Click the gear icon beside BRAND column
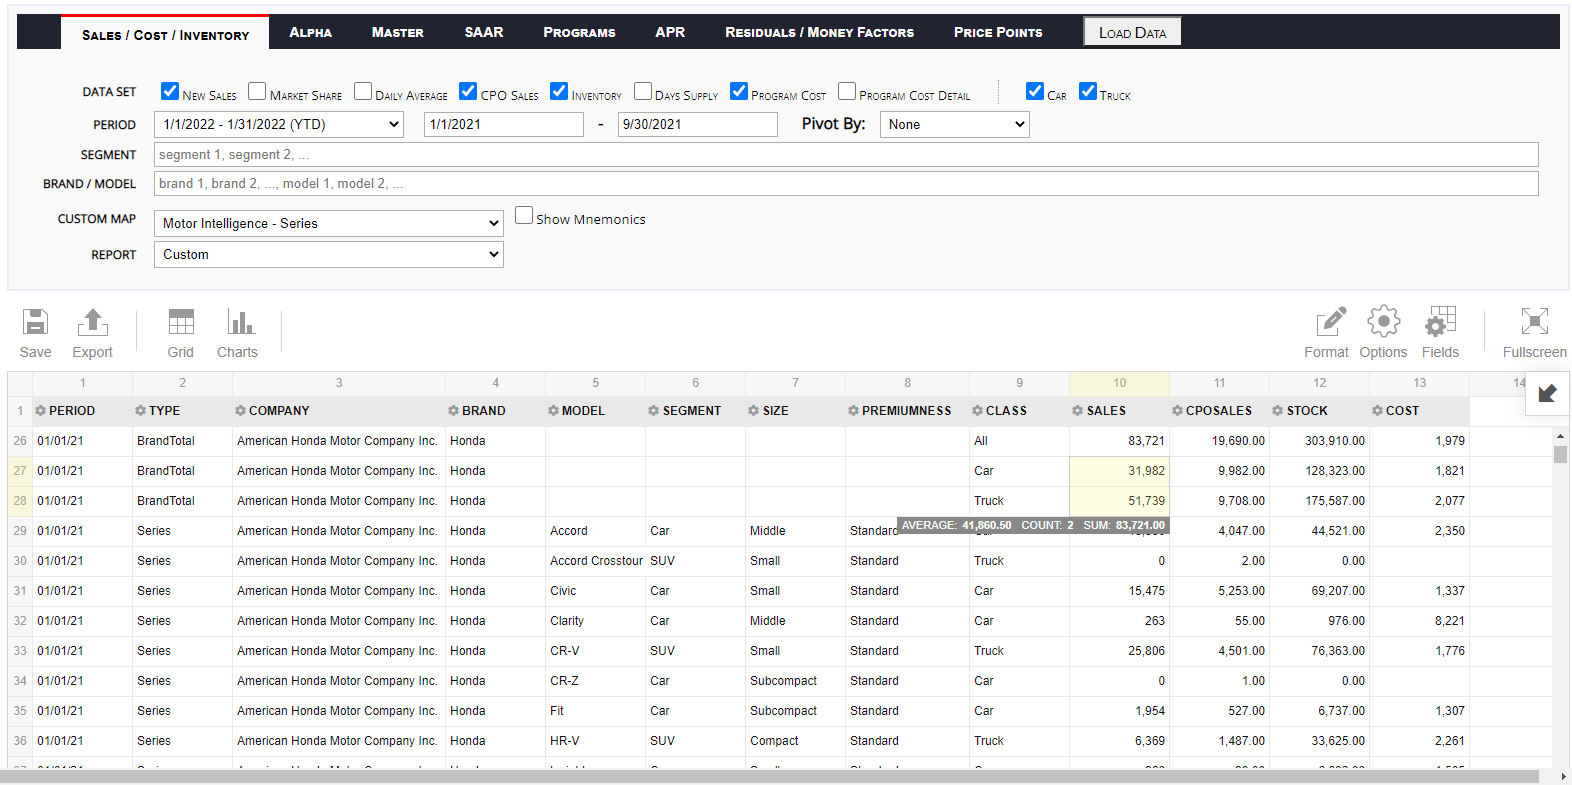The width and height of the screenshot is (1572, 785). coord(454,411)
